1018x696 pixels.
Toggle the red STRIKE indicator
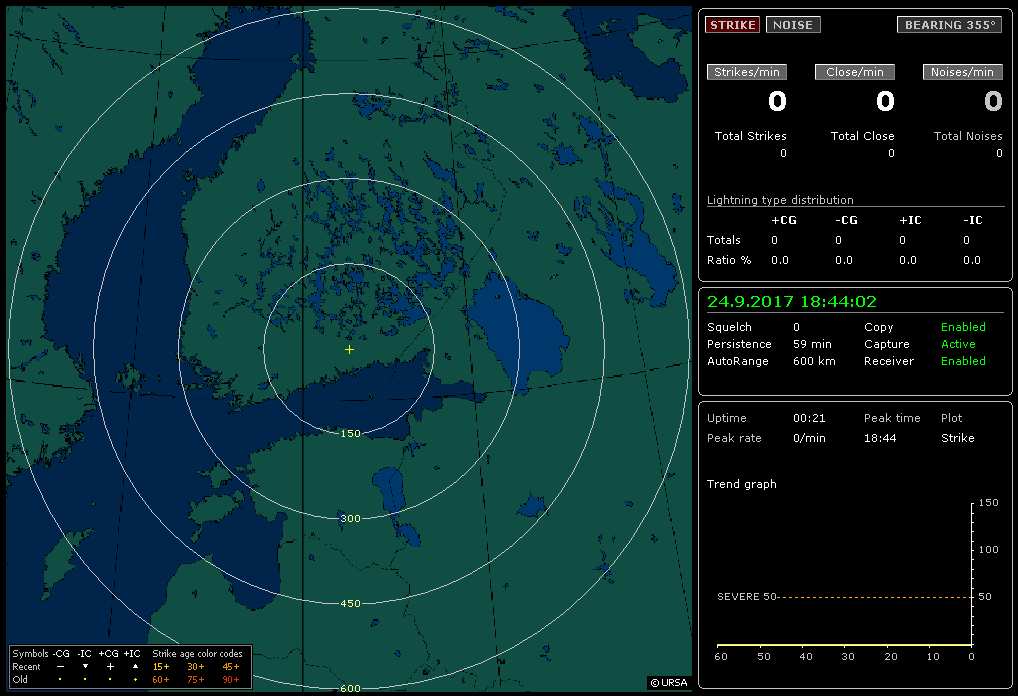click(x=732, y=25)
